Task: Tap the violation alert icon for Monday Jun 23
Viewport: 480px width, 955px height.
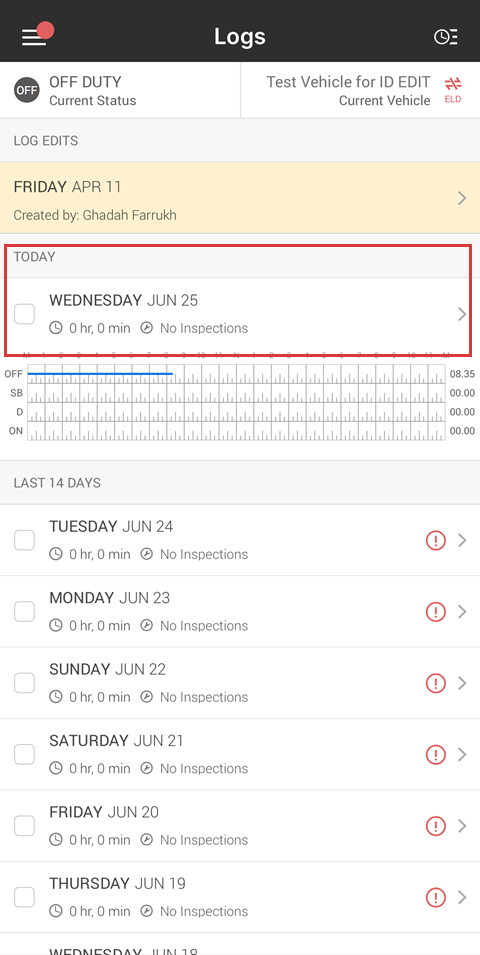Action: coord(436,611)
